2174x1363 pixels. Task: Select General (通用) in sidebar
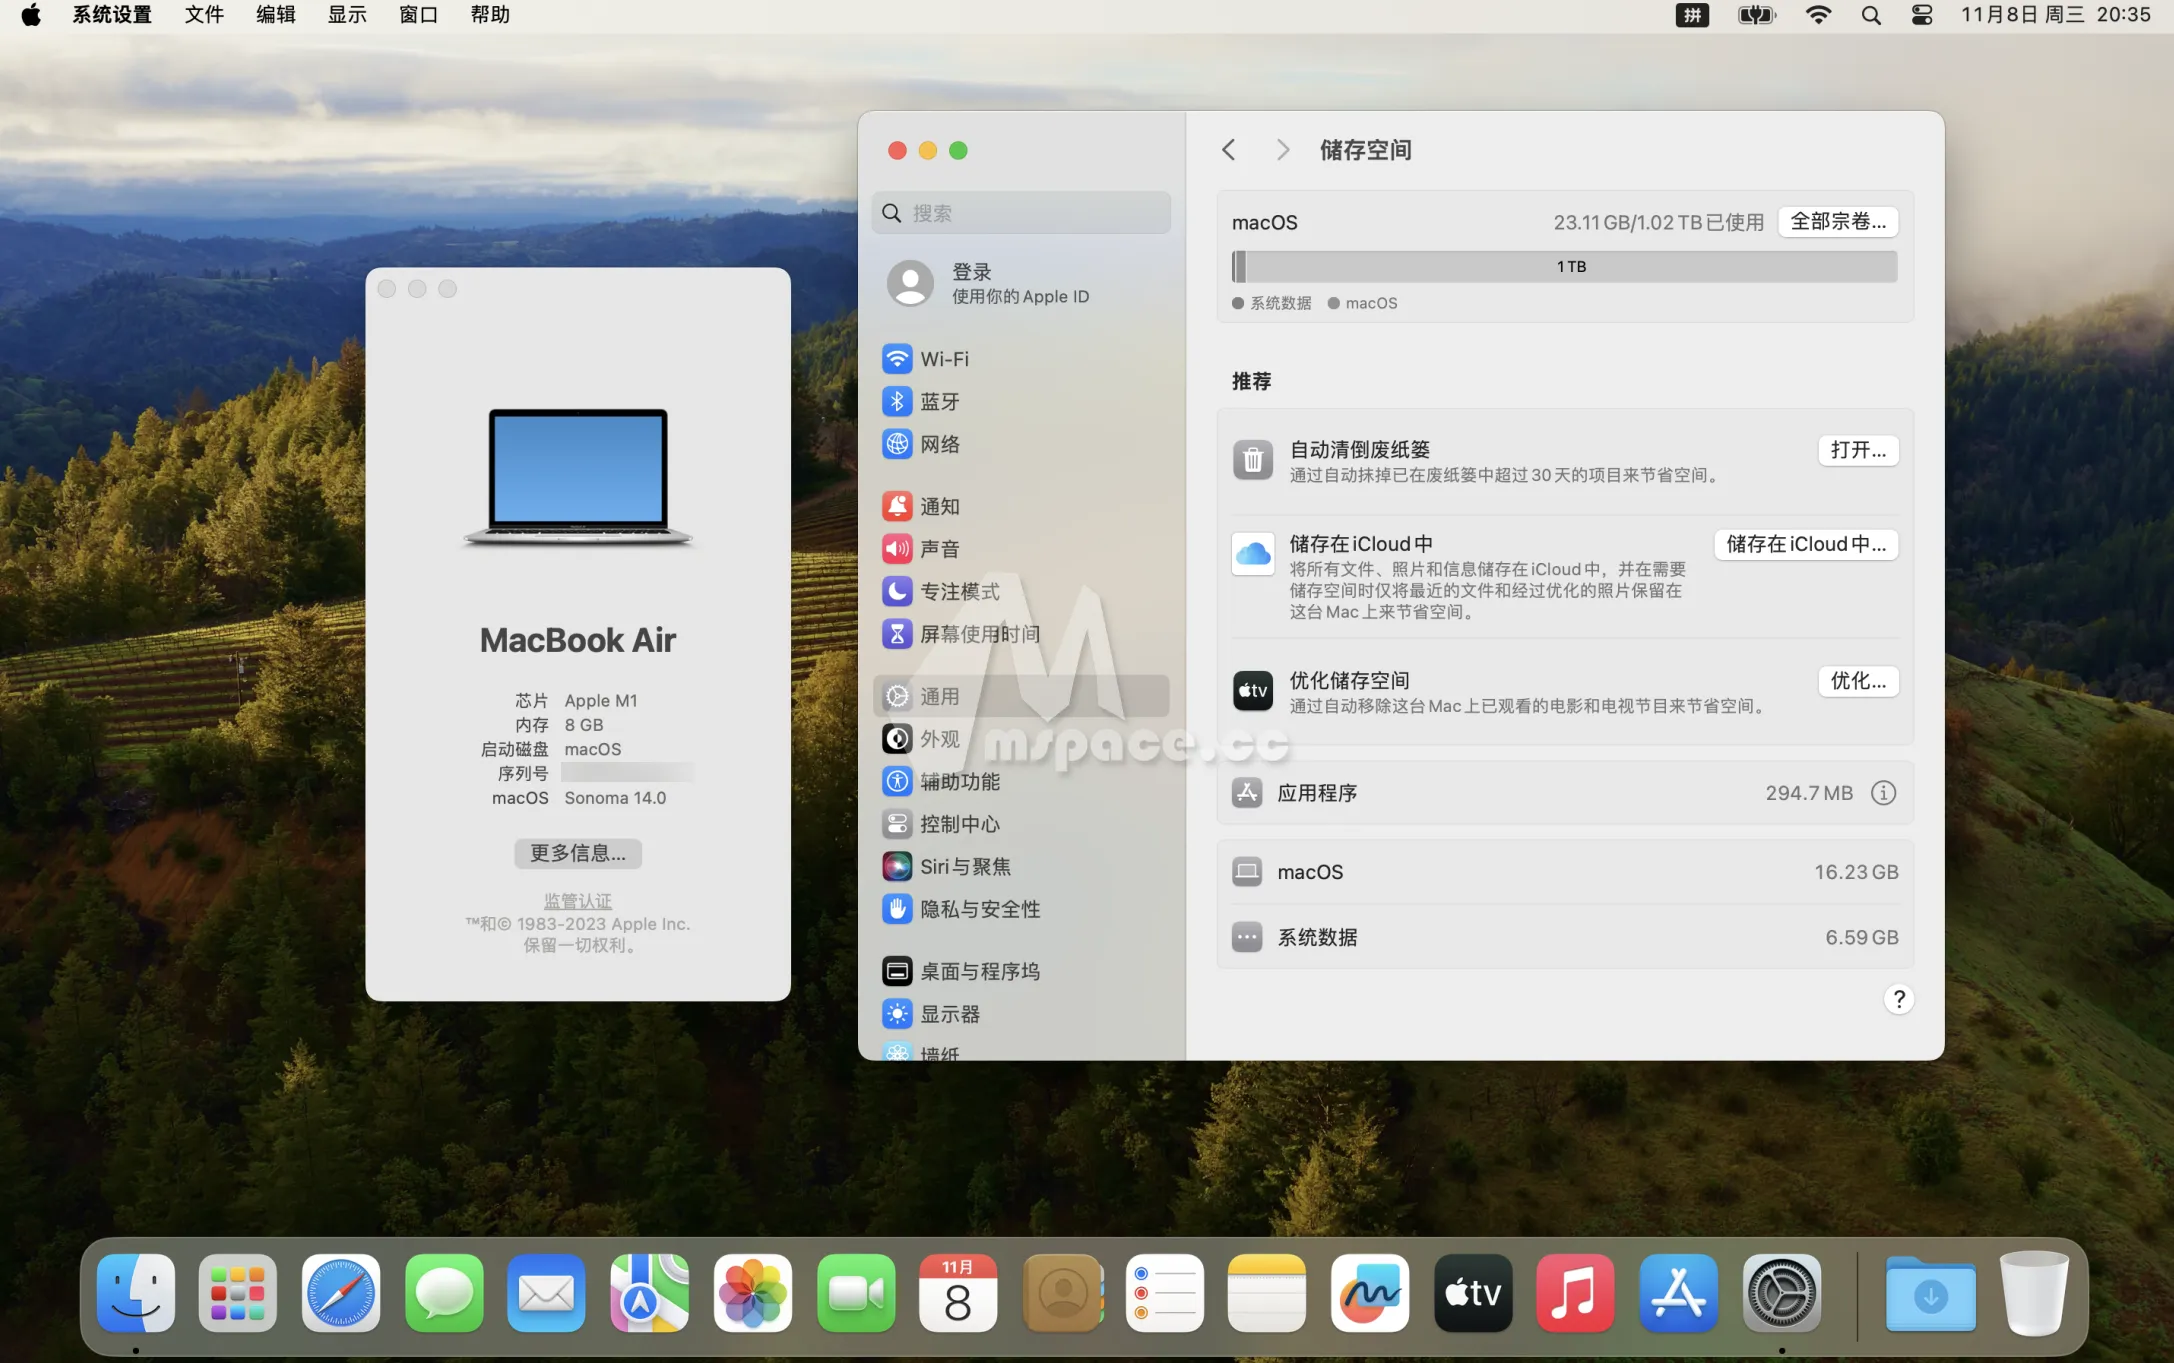click(x=1021, y=696)
